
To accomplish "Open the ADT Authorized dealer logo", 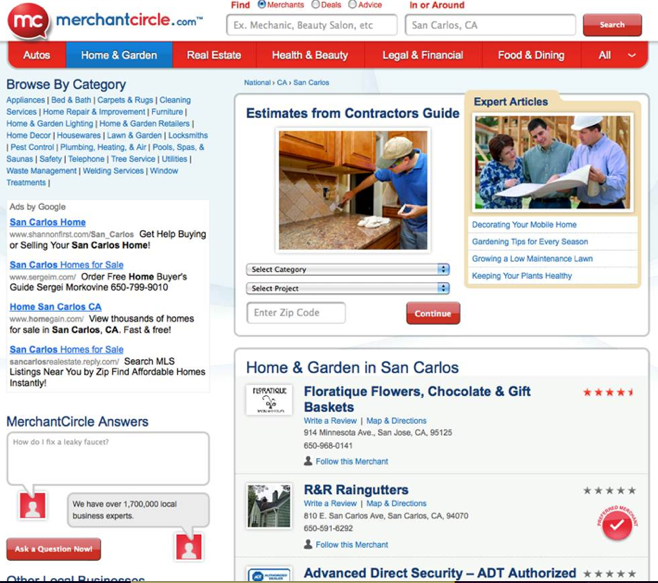I will pyautogui.click(x=269, y=574).
